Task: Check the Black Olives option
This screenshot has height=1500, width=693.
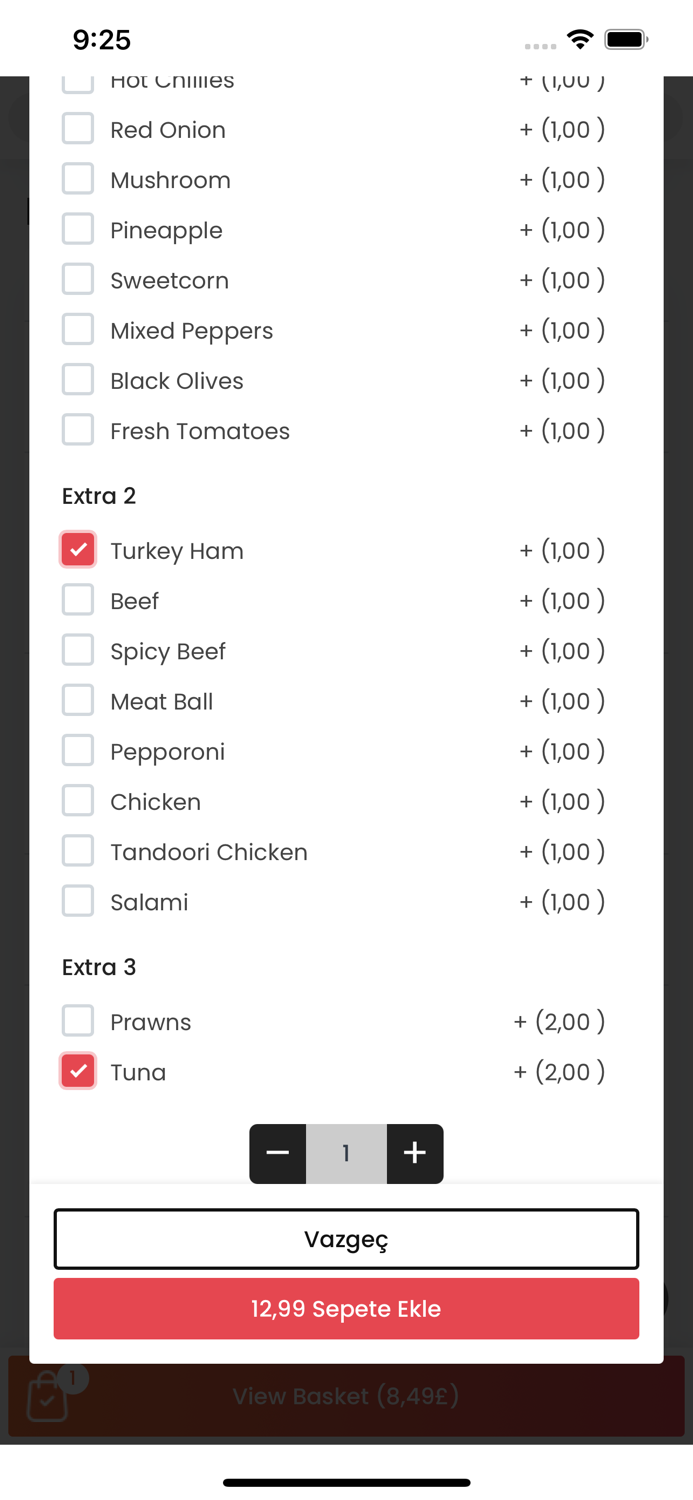Action: tap(78, 380)
